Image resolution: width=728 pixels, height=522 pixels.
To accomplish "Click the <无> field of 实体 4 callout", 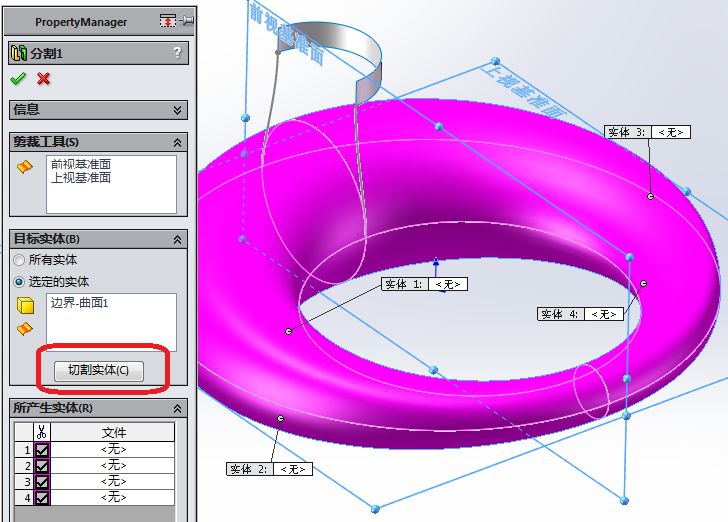I will coord(604,314).
